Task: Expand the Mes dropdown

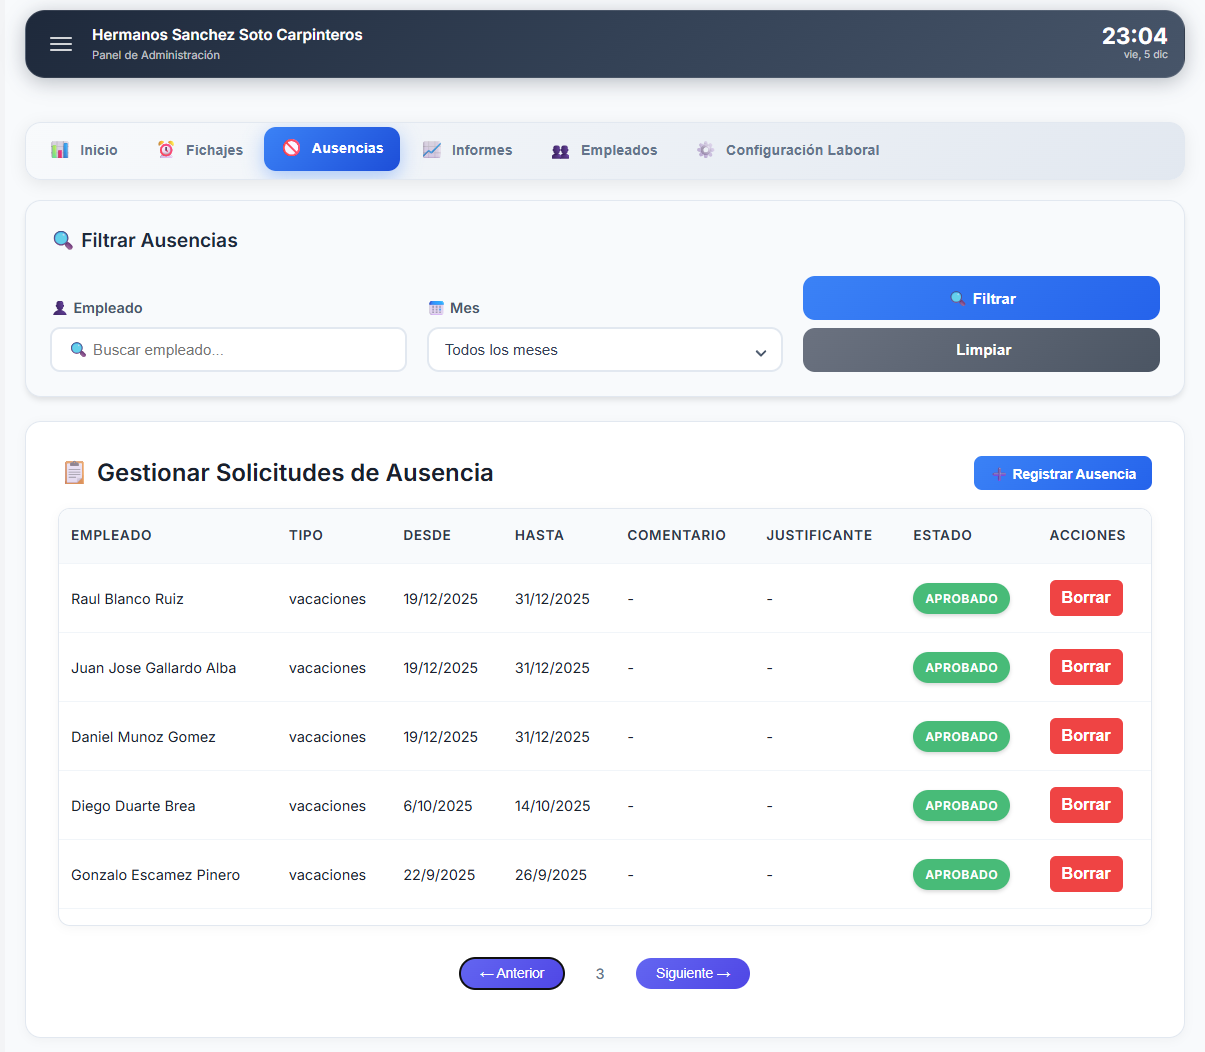Action: 604,350
